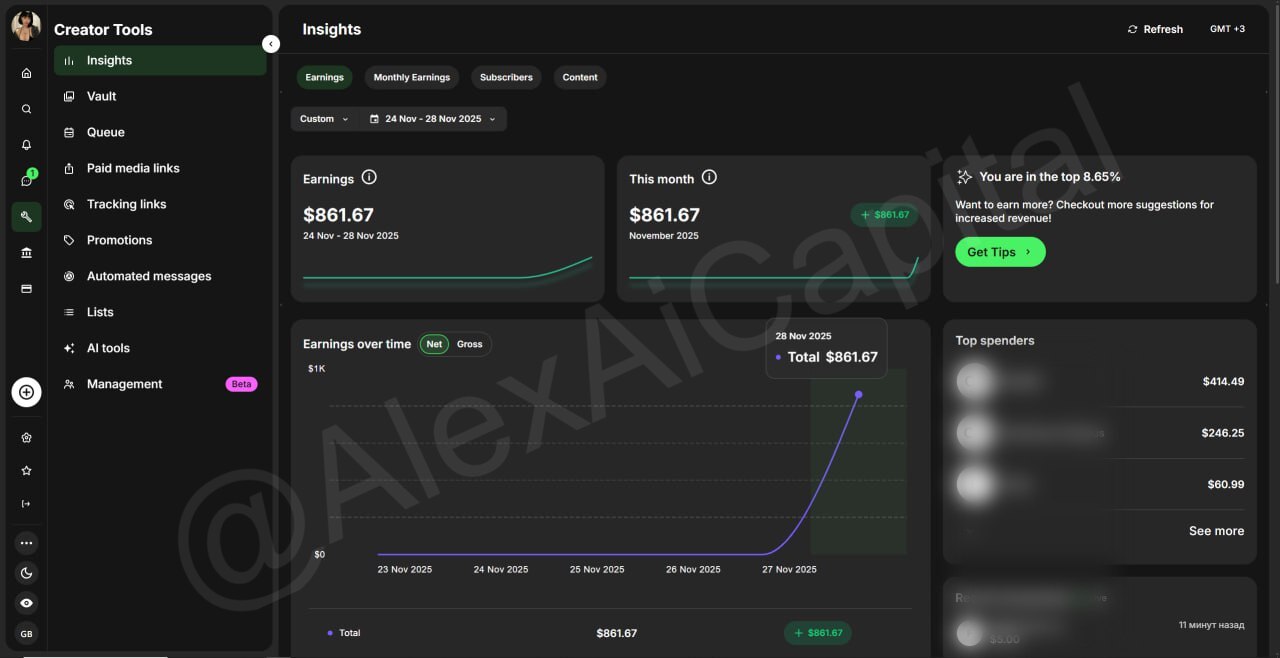Image resolution: width=1280 pixels, height=658 pixels.
Task: Click the info icon beside This month
Action: 709,178
